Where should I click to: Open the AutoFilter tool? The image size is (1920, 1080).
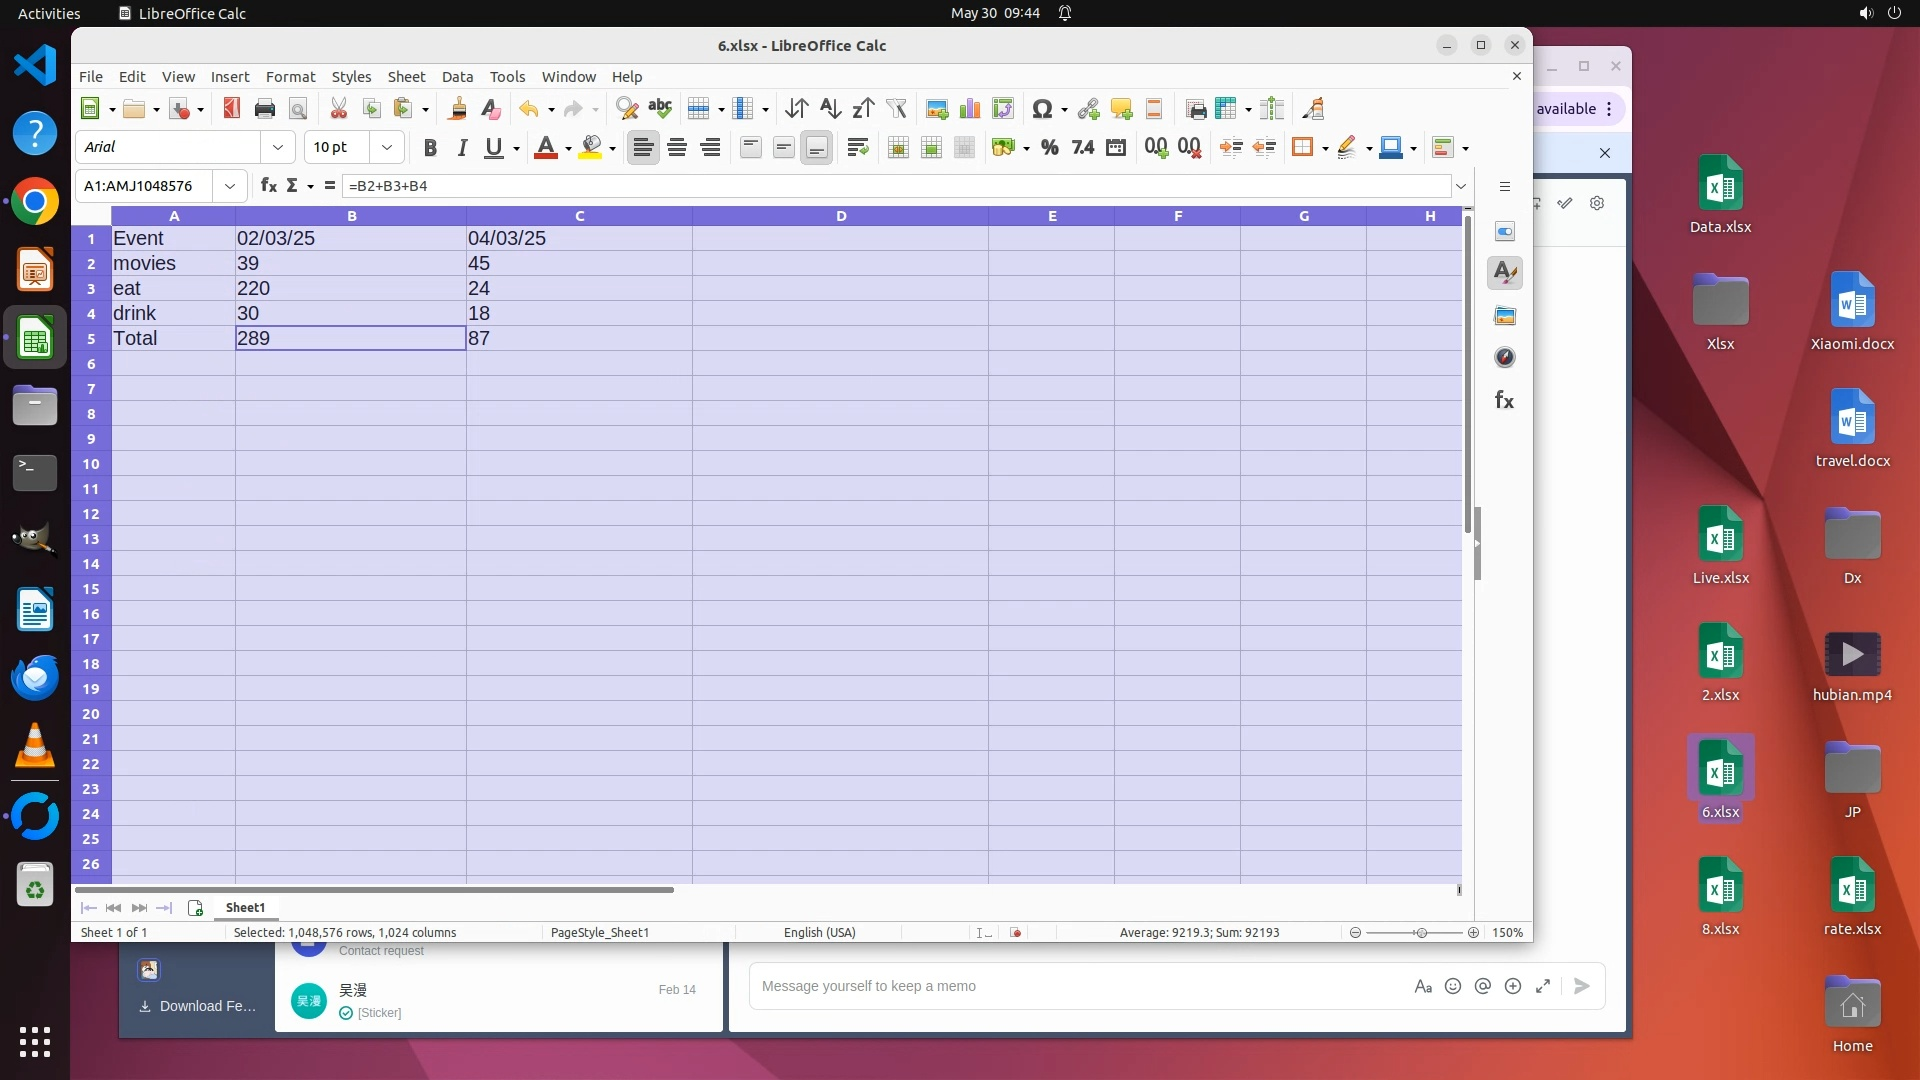point(896,109)
